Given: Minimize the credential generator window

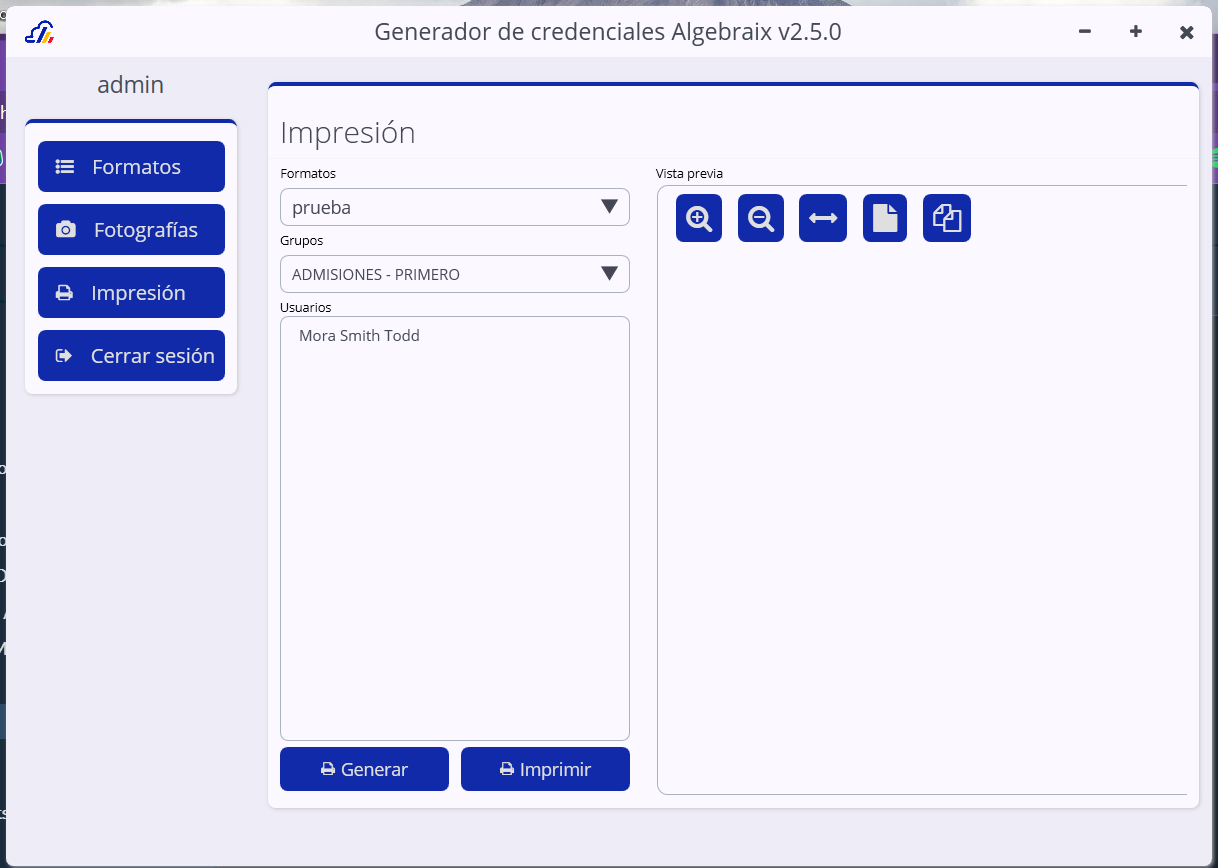Looking at the screenshot, I should coord(1084,32).
